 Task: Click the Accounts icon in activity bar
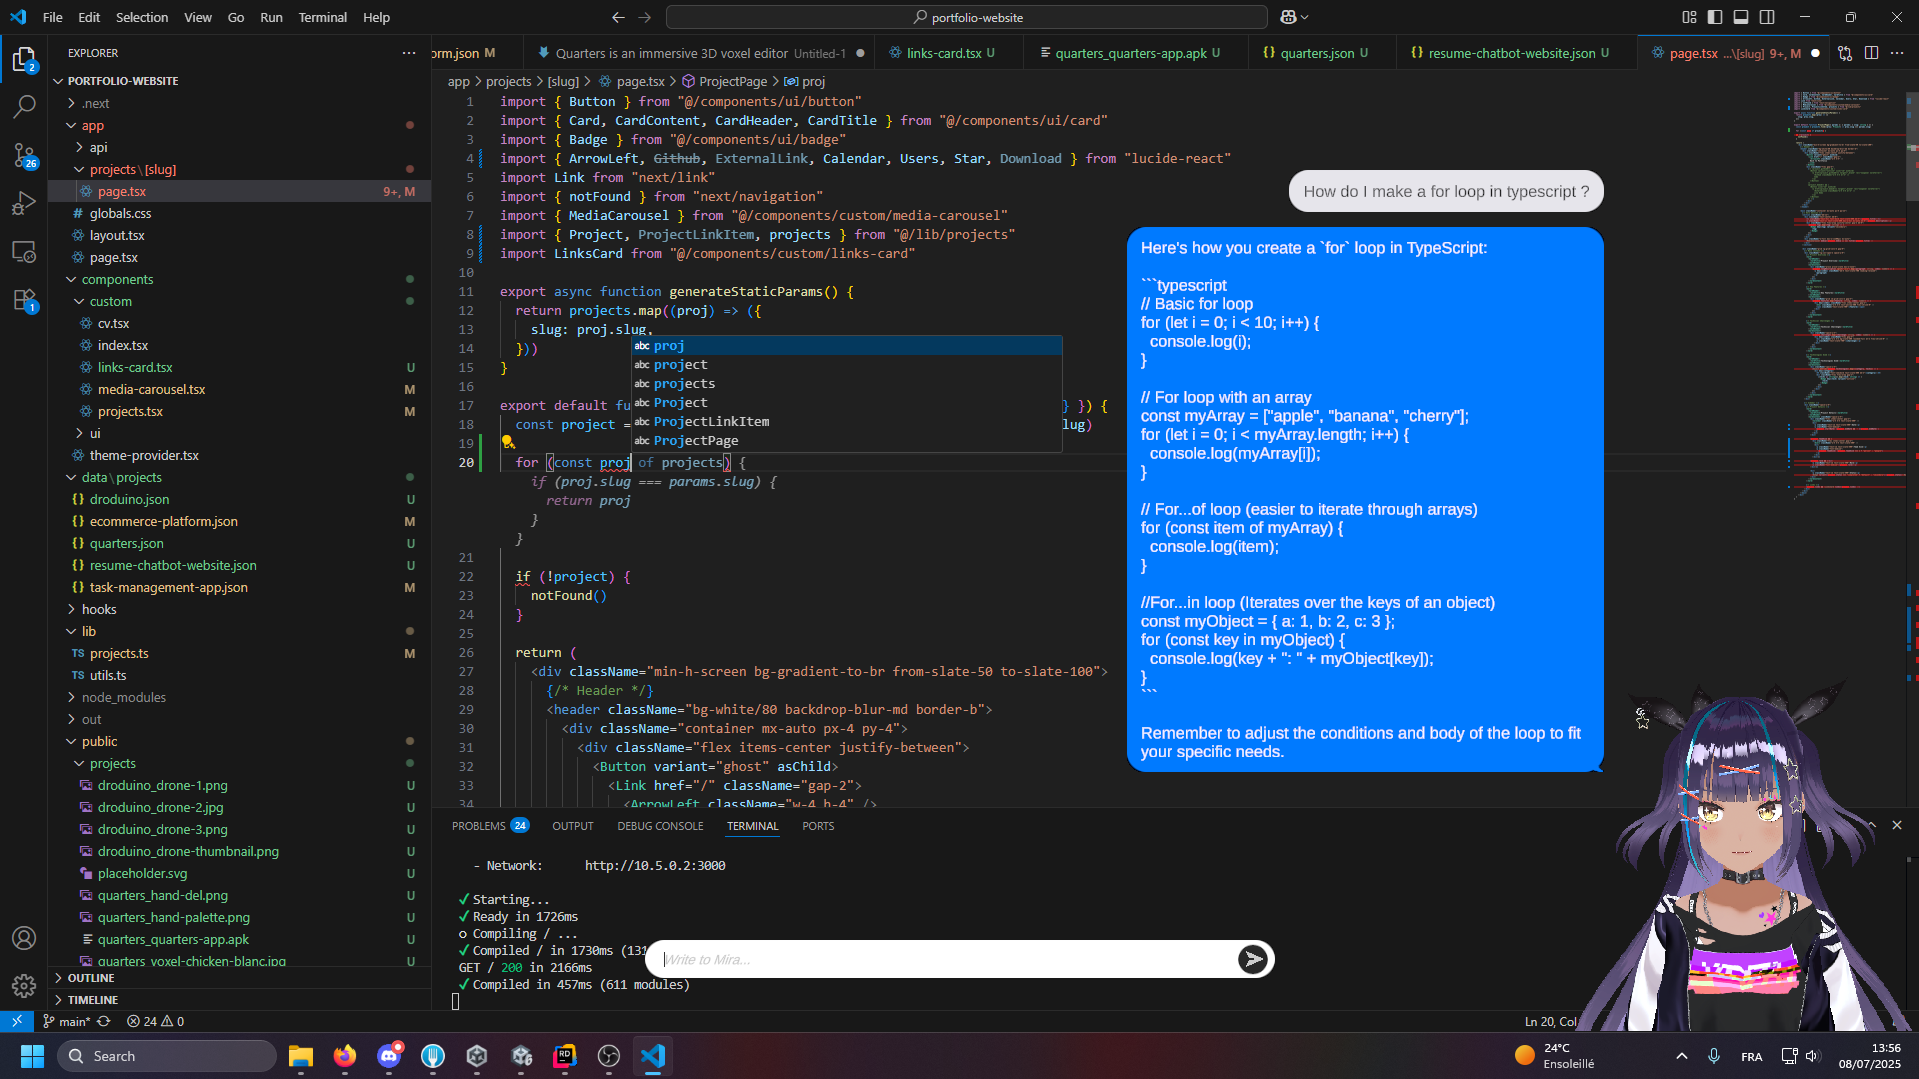24,938
